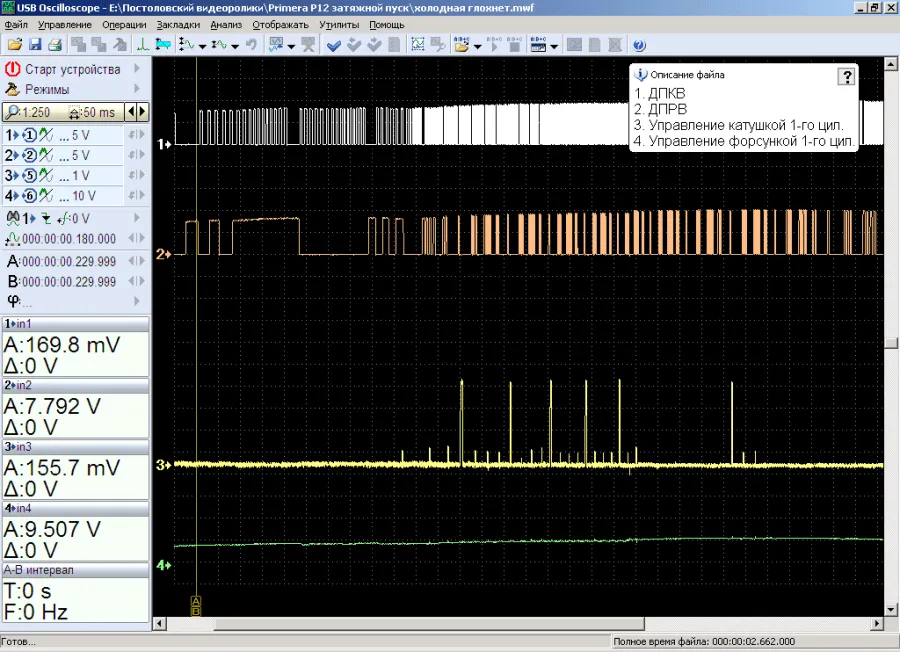Viewport: 900px width, 652px height.
Task: Click trigger delay 000:00:00.180.000 value
Action: (69, 239)
